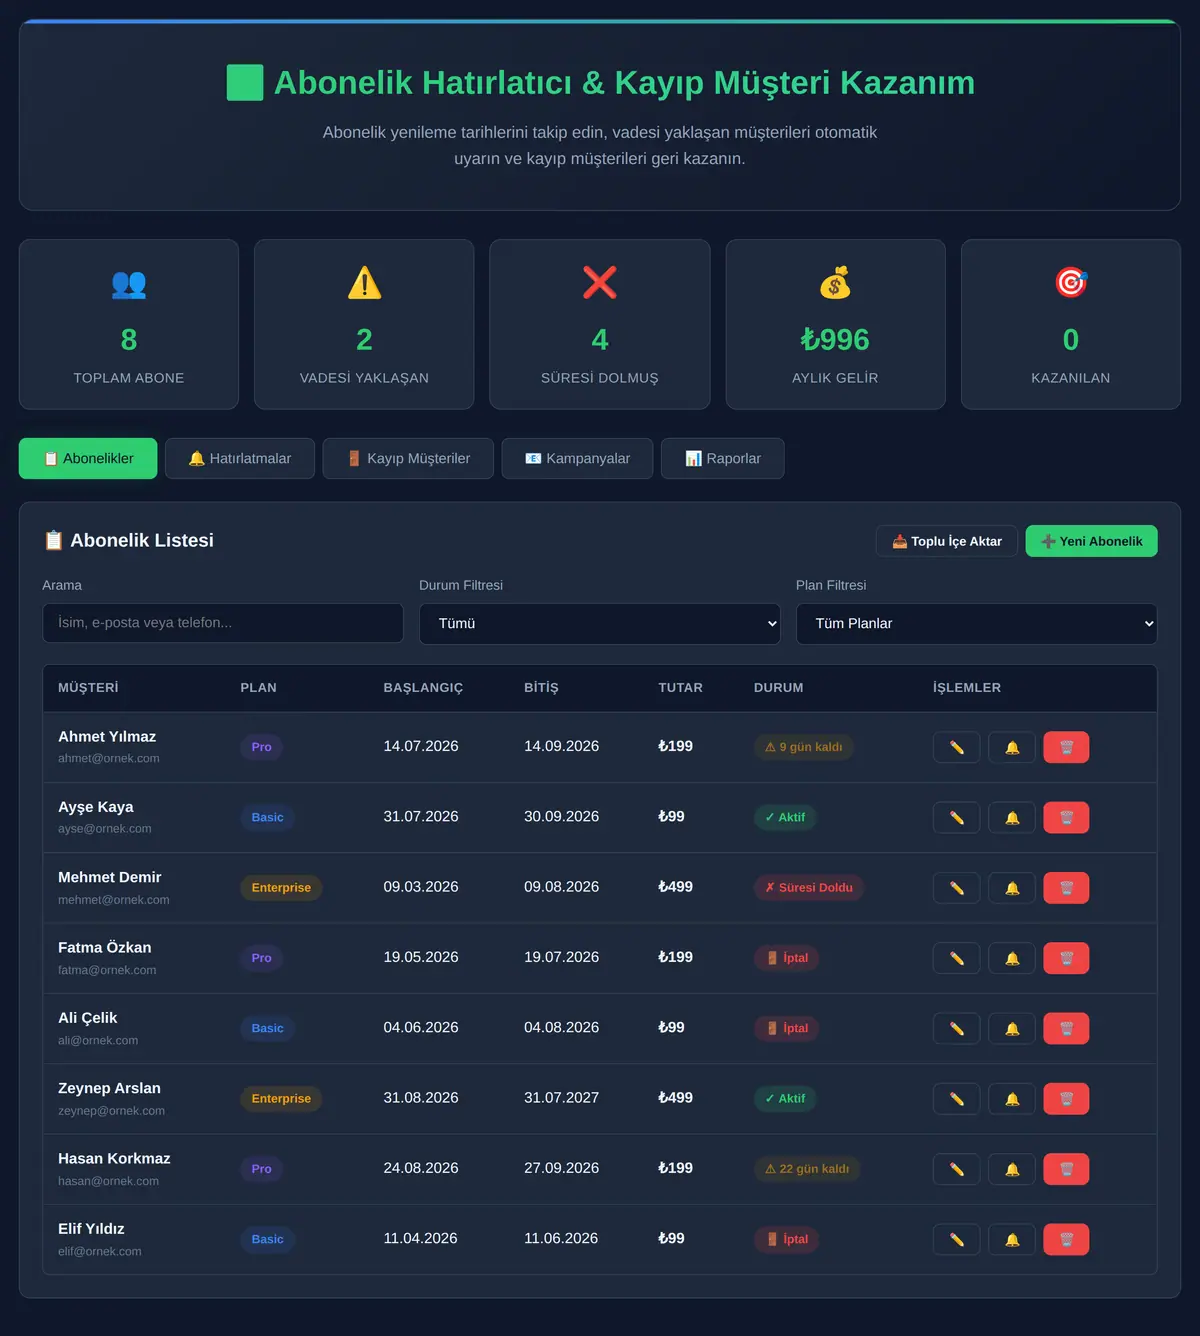This screenshot has height=1336, width=1200.
Task: Open edit pencil for Ali Çelik
Action: (x=956, y=1028)
